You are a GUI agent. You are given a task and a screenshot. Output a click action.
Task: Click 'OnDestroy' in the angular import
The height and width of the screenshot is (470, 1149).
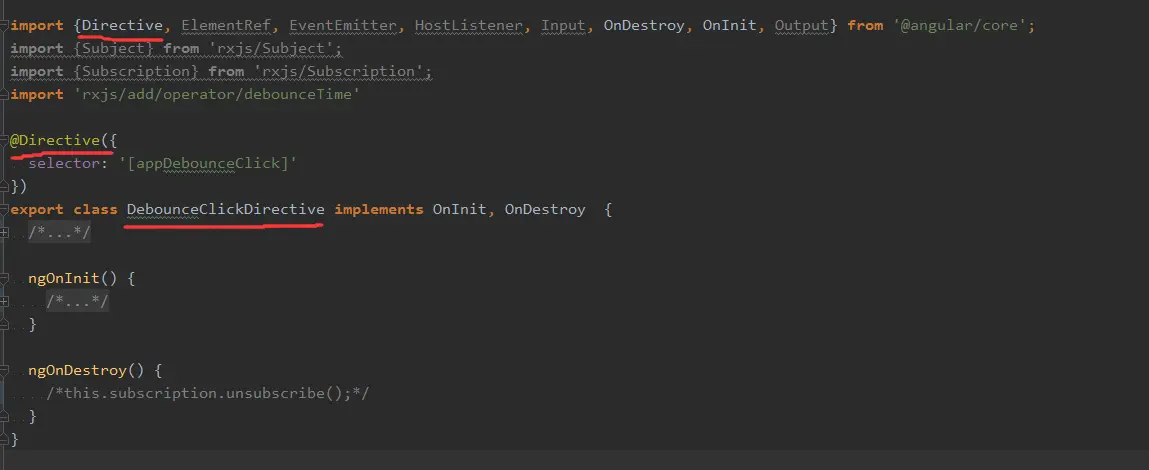644,26
